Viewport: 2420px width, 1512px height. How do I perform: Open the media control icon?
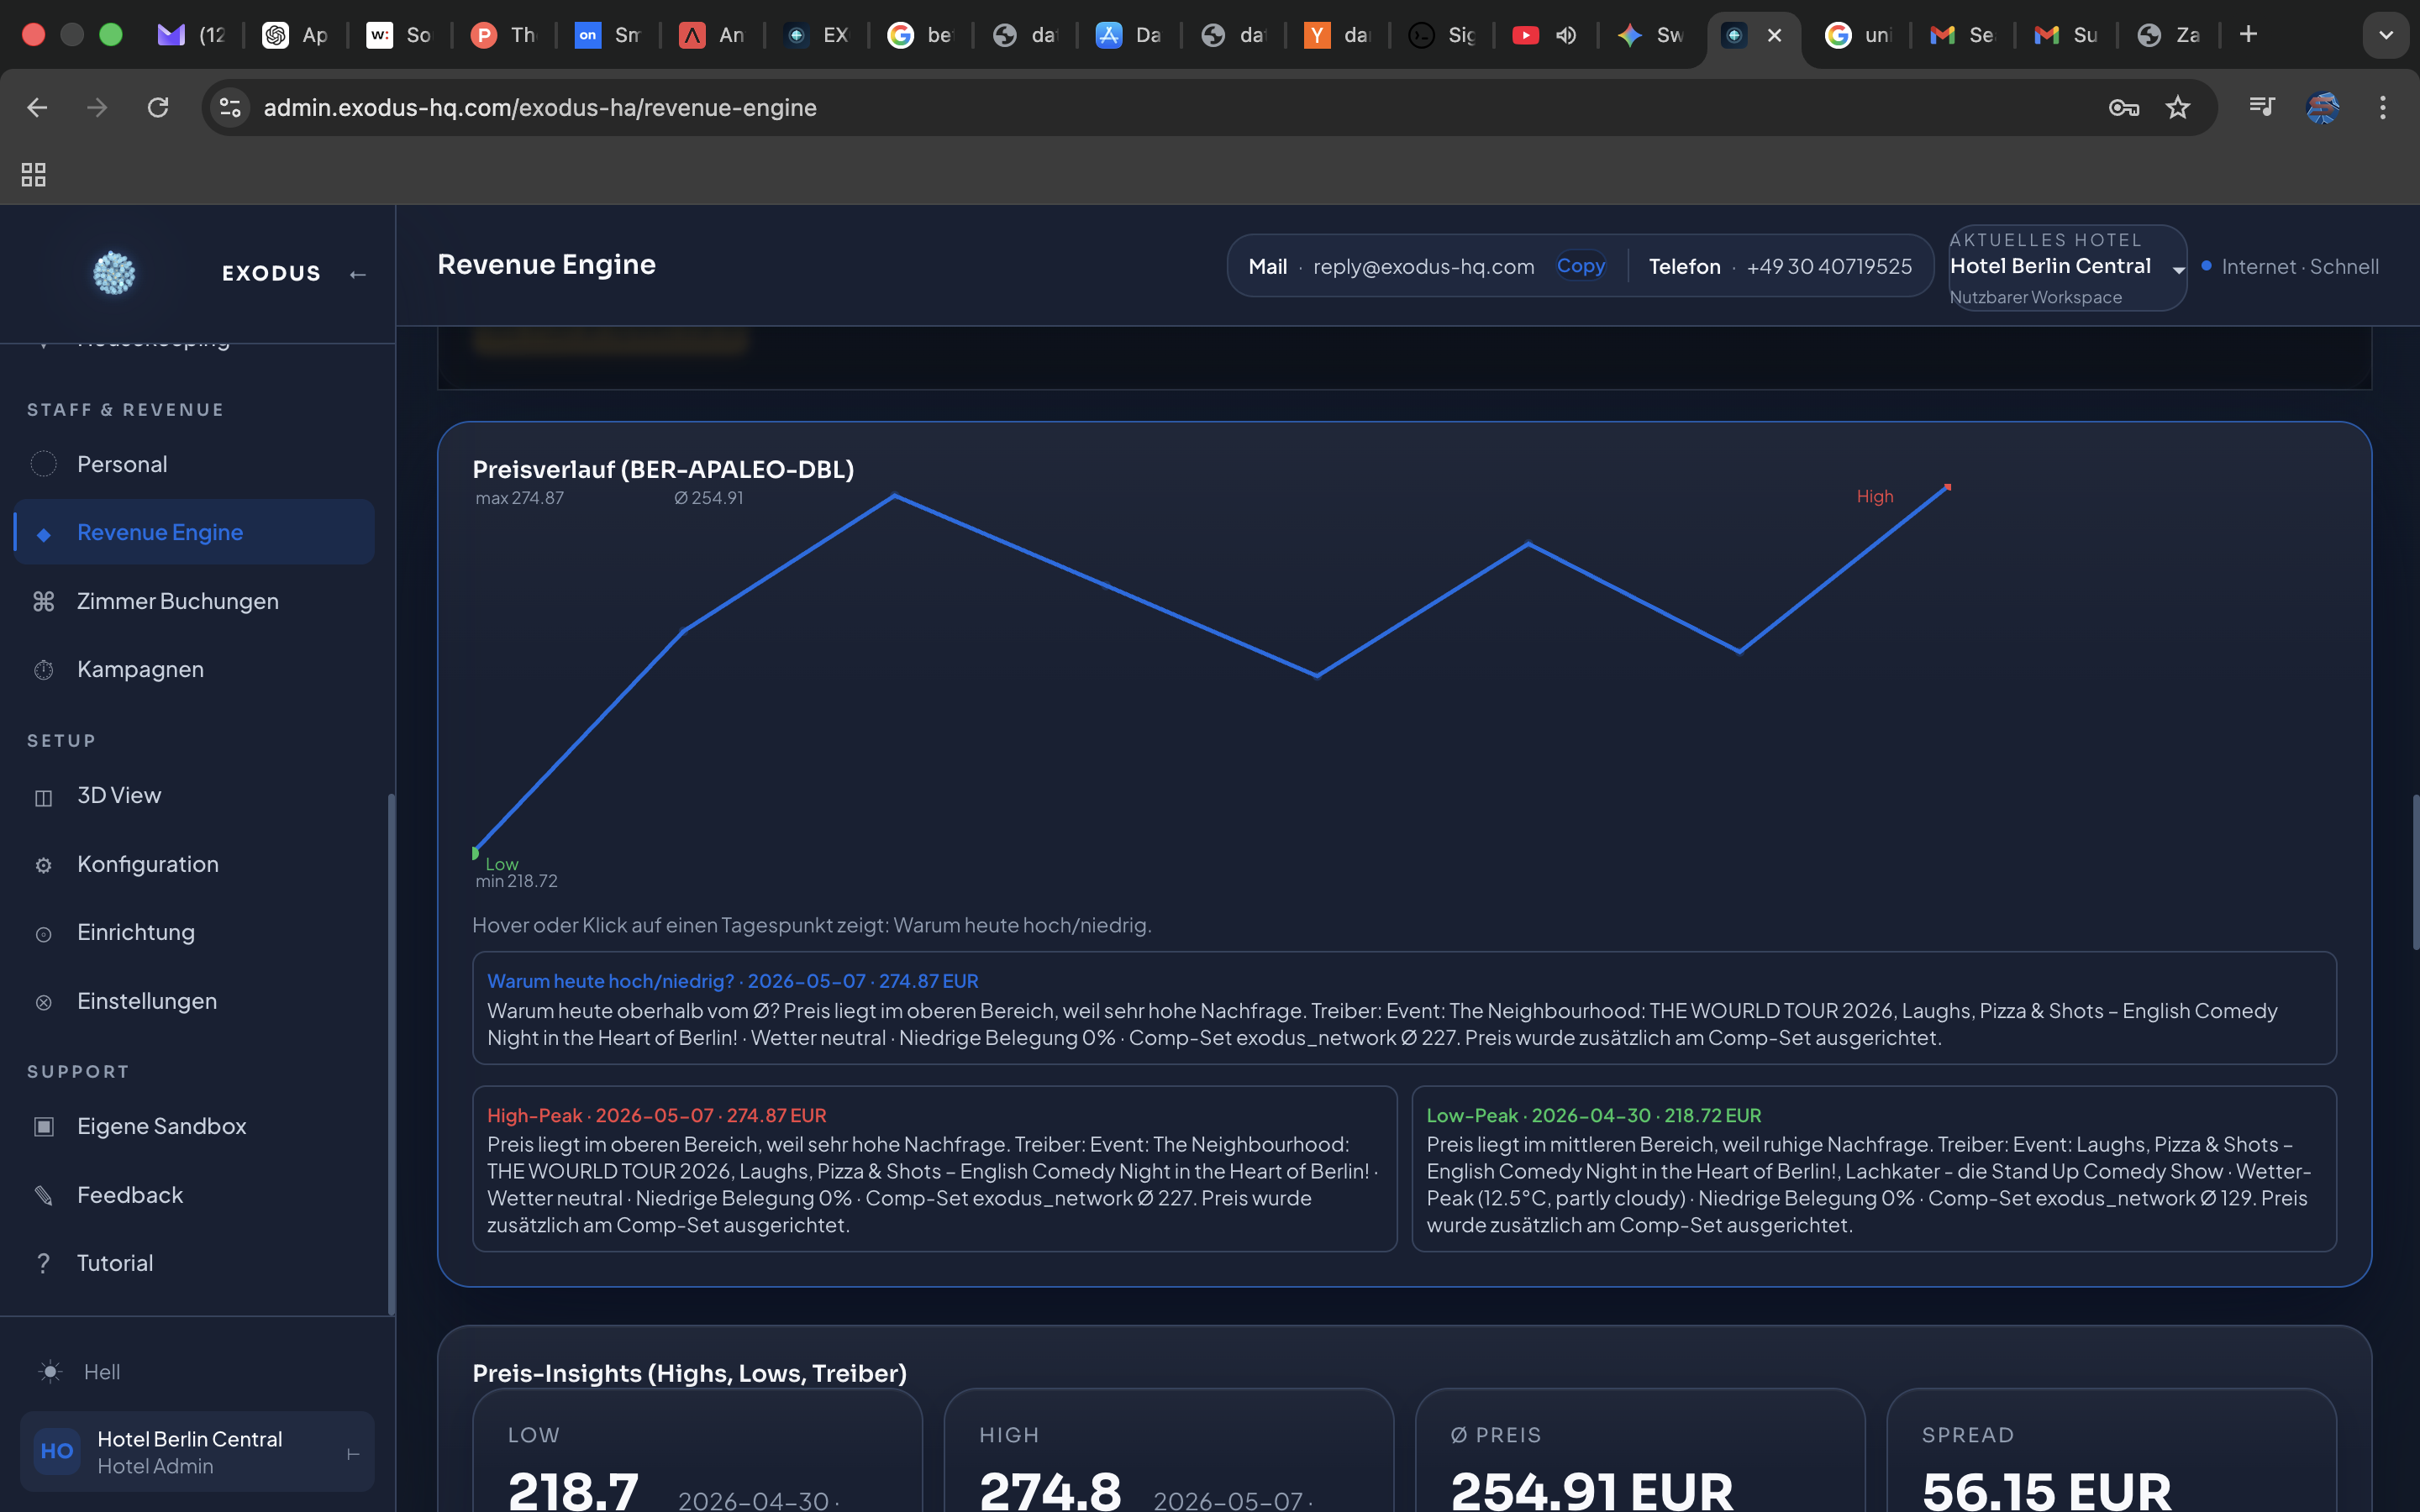[x=2261, y=107]
